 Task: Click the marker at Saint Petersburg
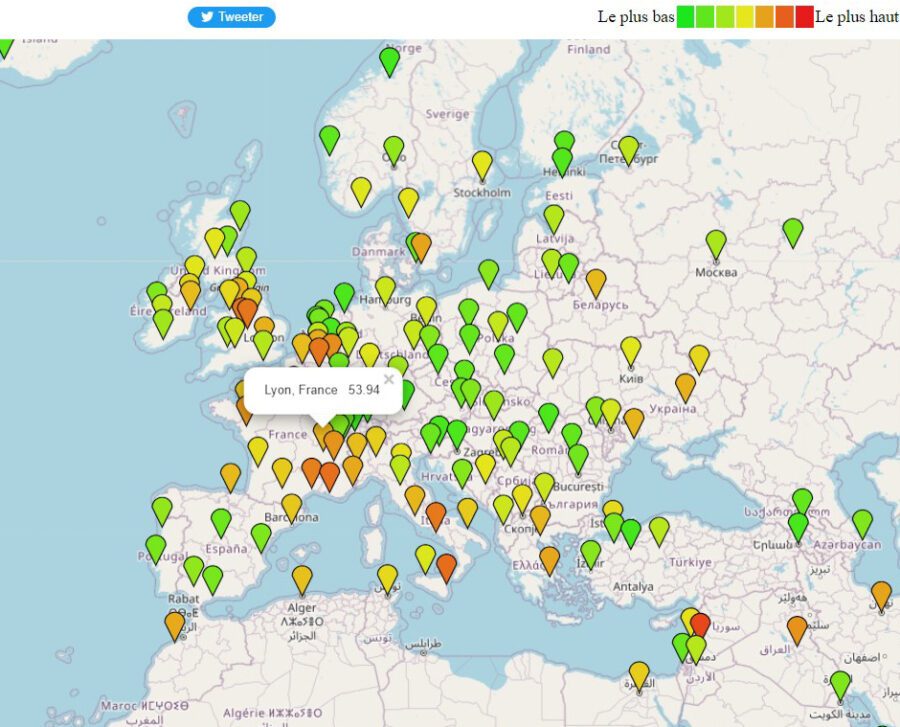628,149
